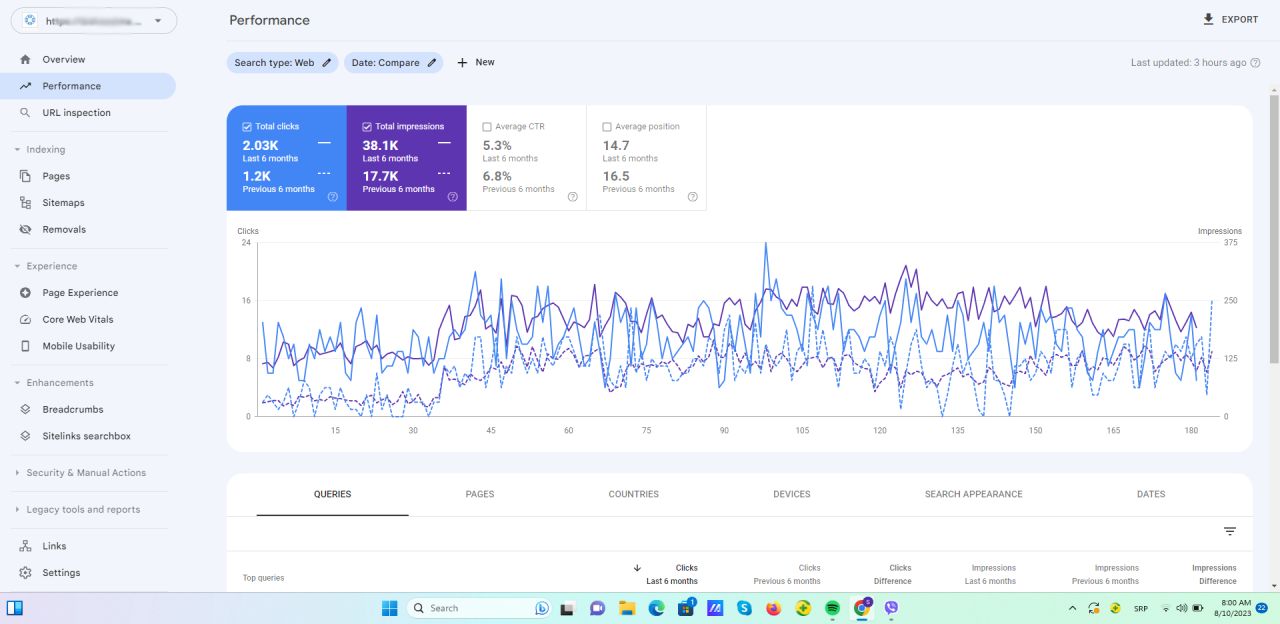1280x624 pixels.
Task: Collapse the Enhancements section
Action: 17,383
